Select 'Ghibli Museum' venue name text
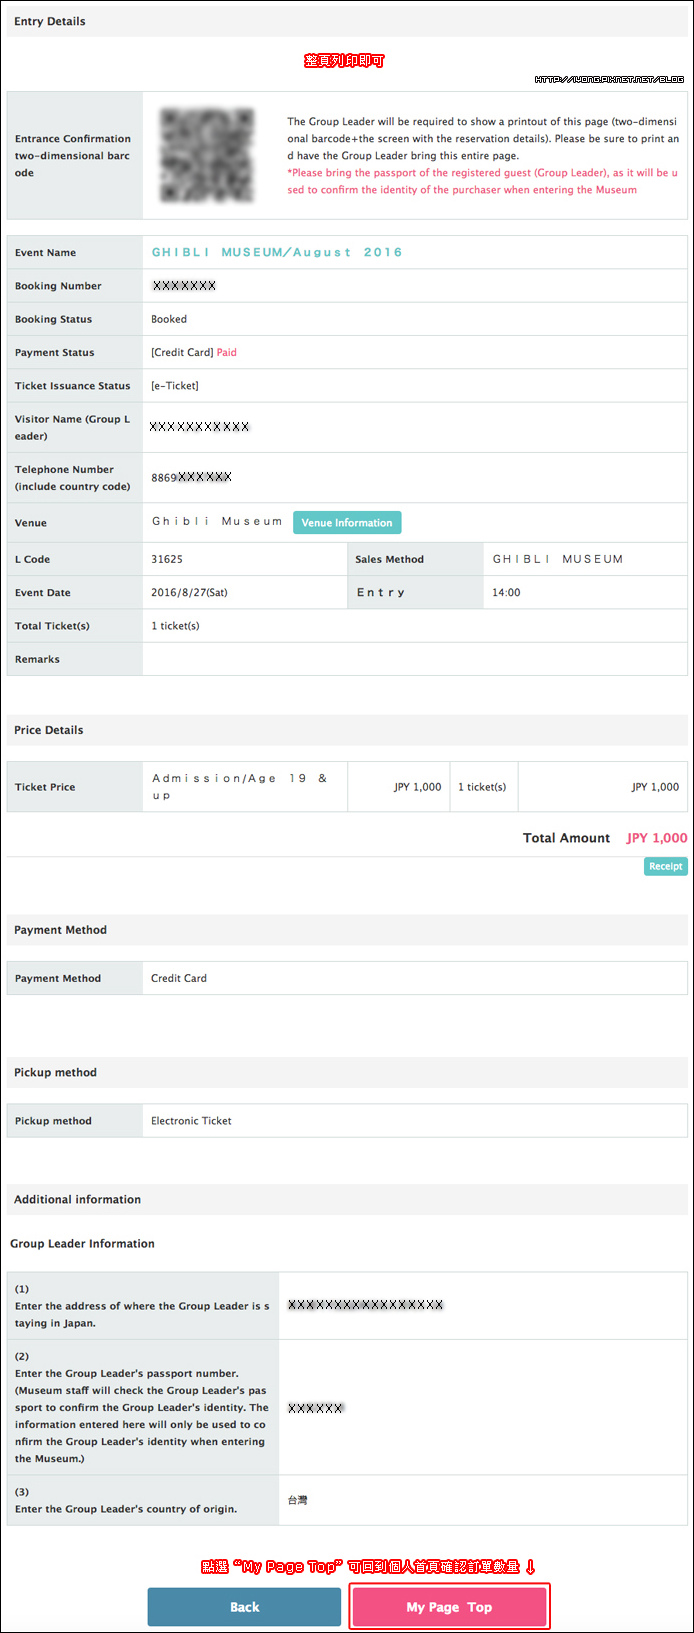694x1633 pixels. coord(217,522)
